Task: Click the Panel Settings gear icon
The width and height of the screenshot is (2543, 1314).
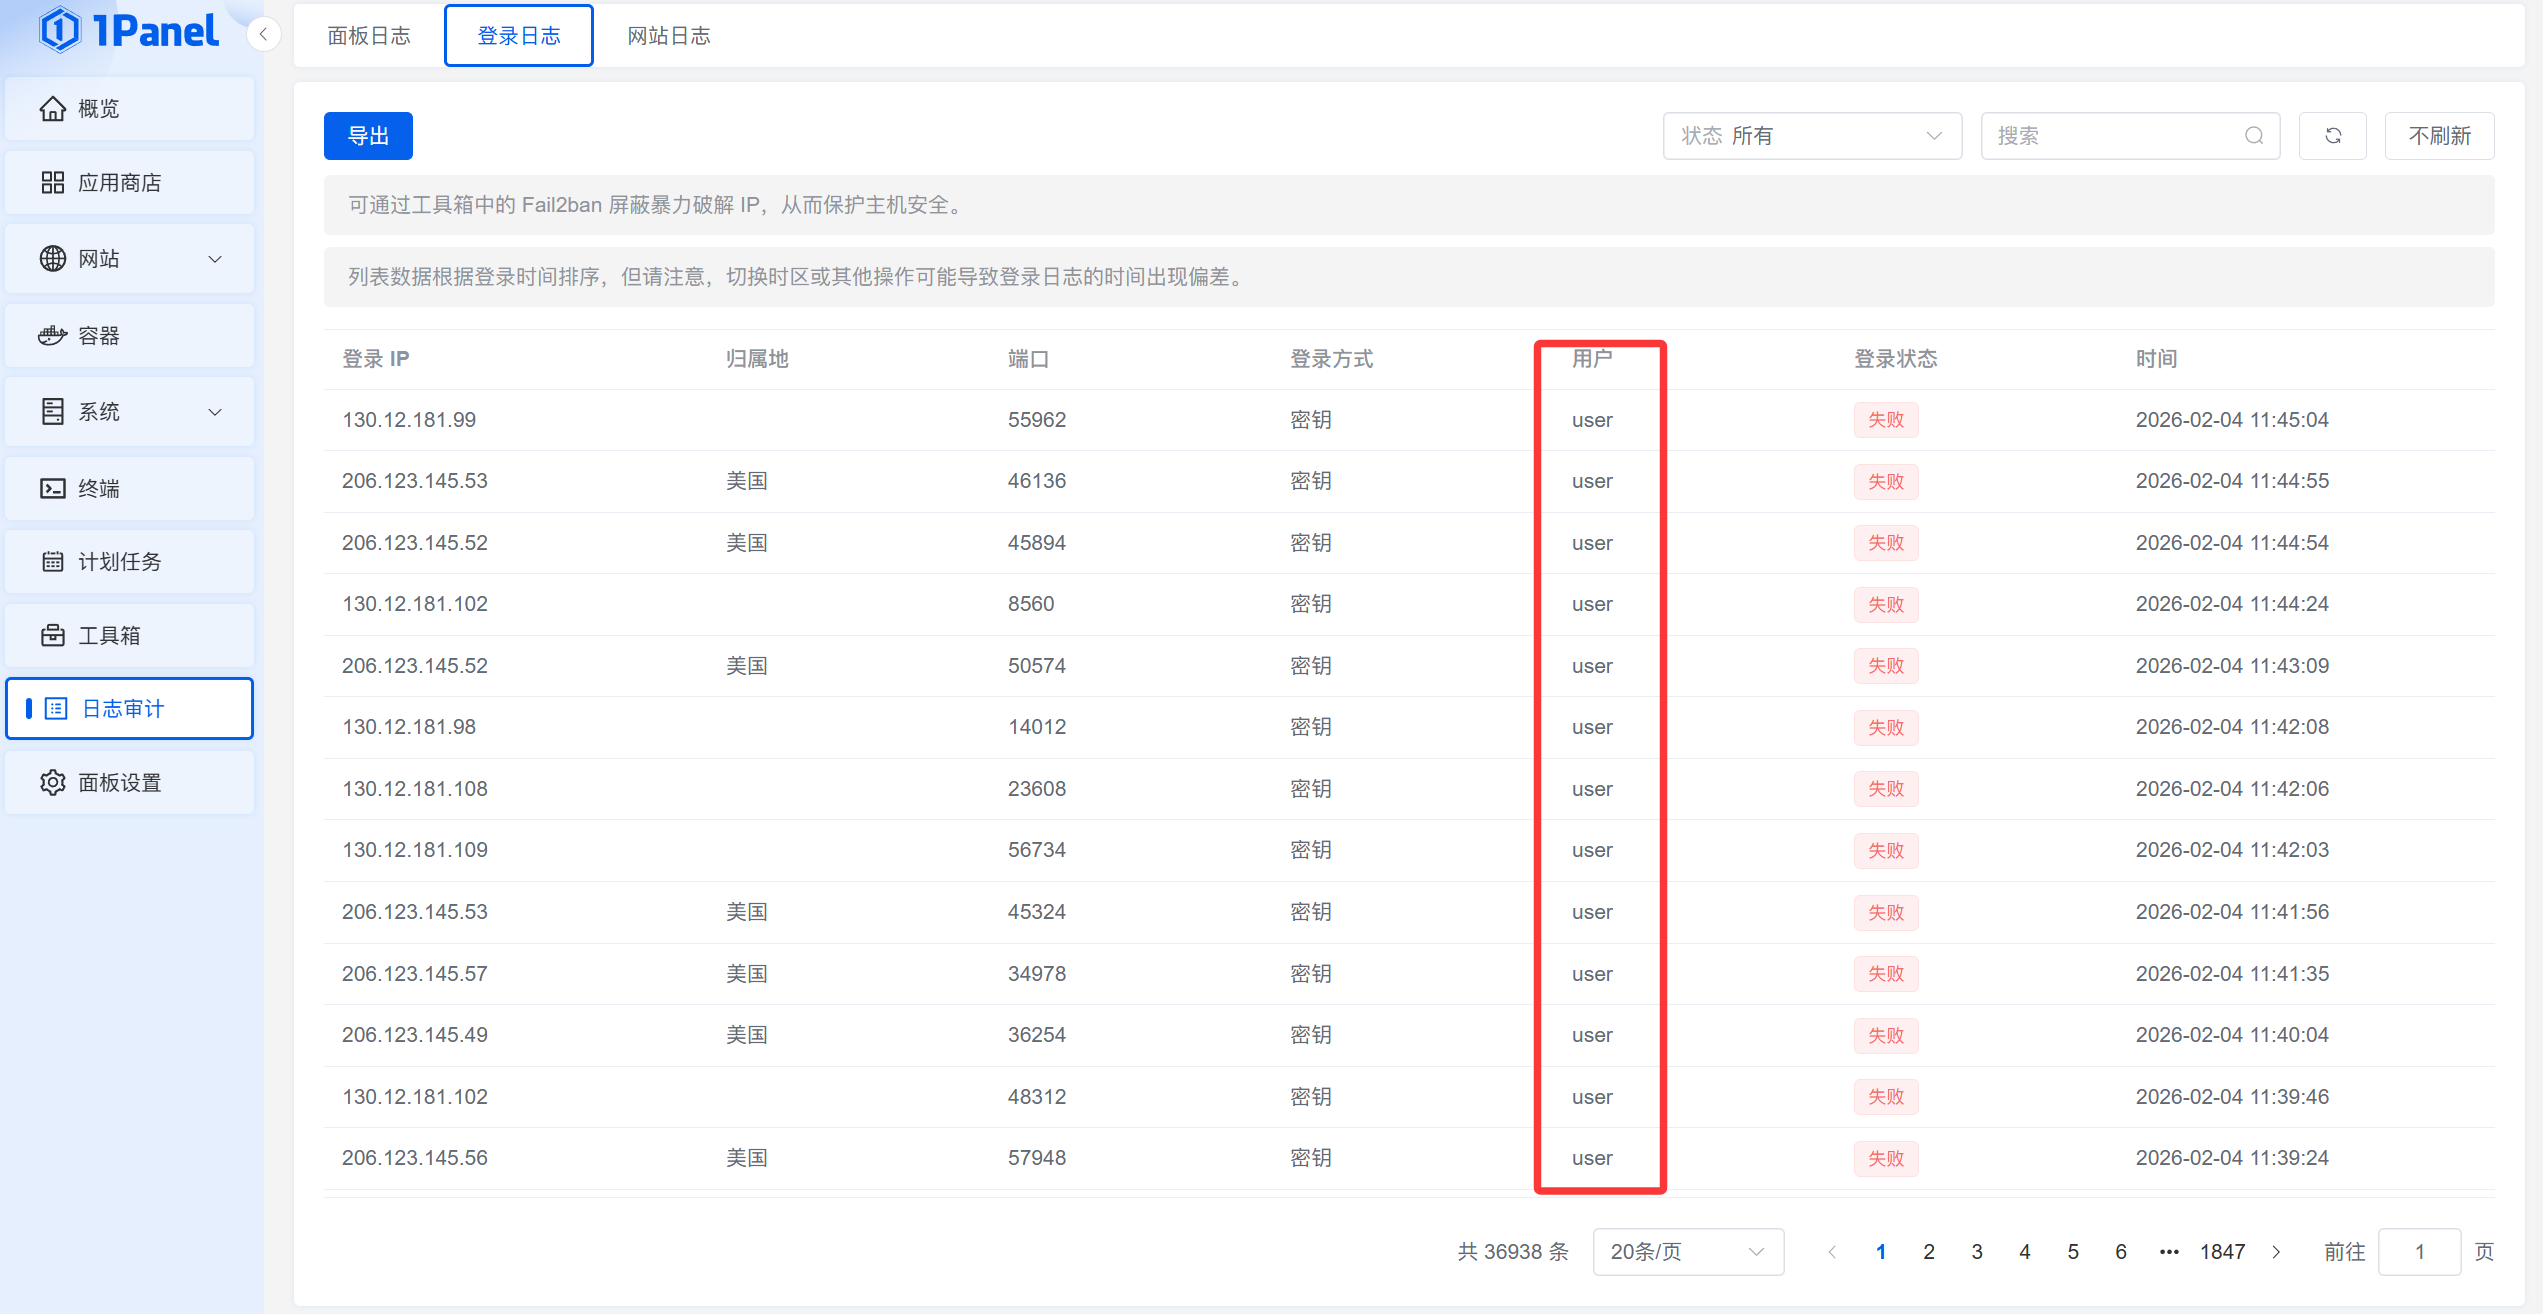Action: coord(52,782)
